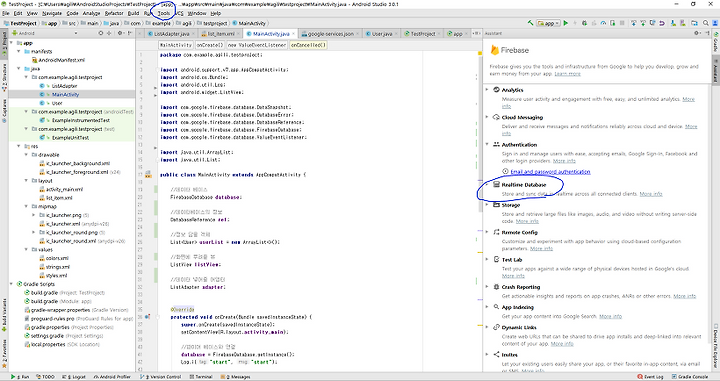The width and height of the screenshot is (720, 381).
Task: Open the Assistant panel gear settings icon
Action: click(x=697, y=33)
